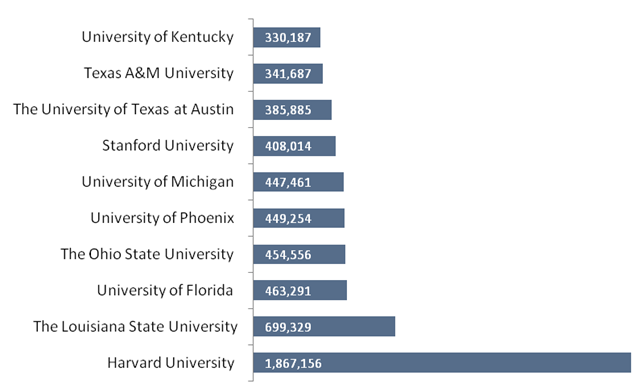Click the 1,867,156 data label
The height and width of the screenshot is (390, 641).
coord(293,363)
